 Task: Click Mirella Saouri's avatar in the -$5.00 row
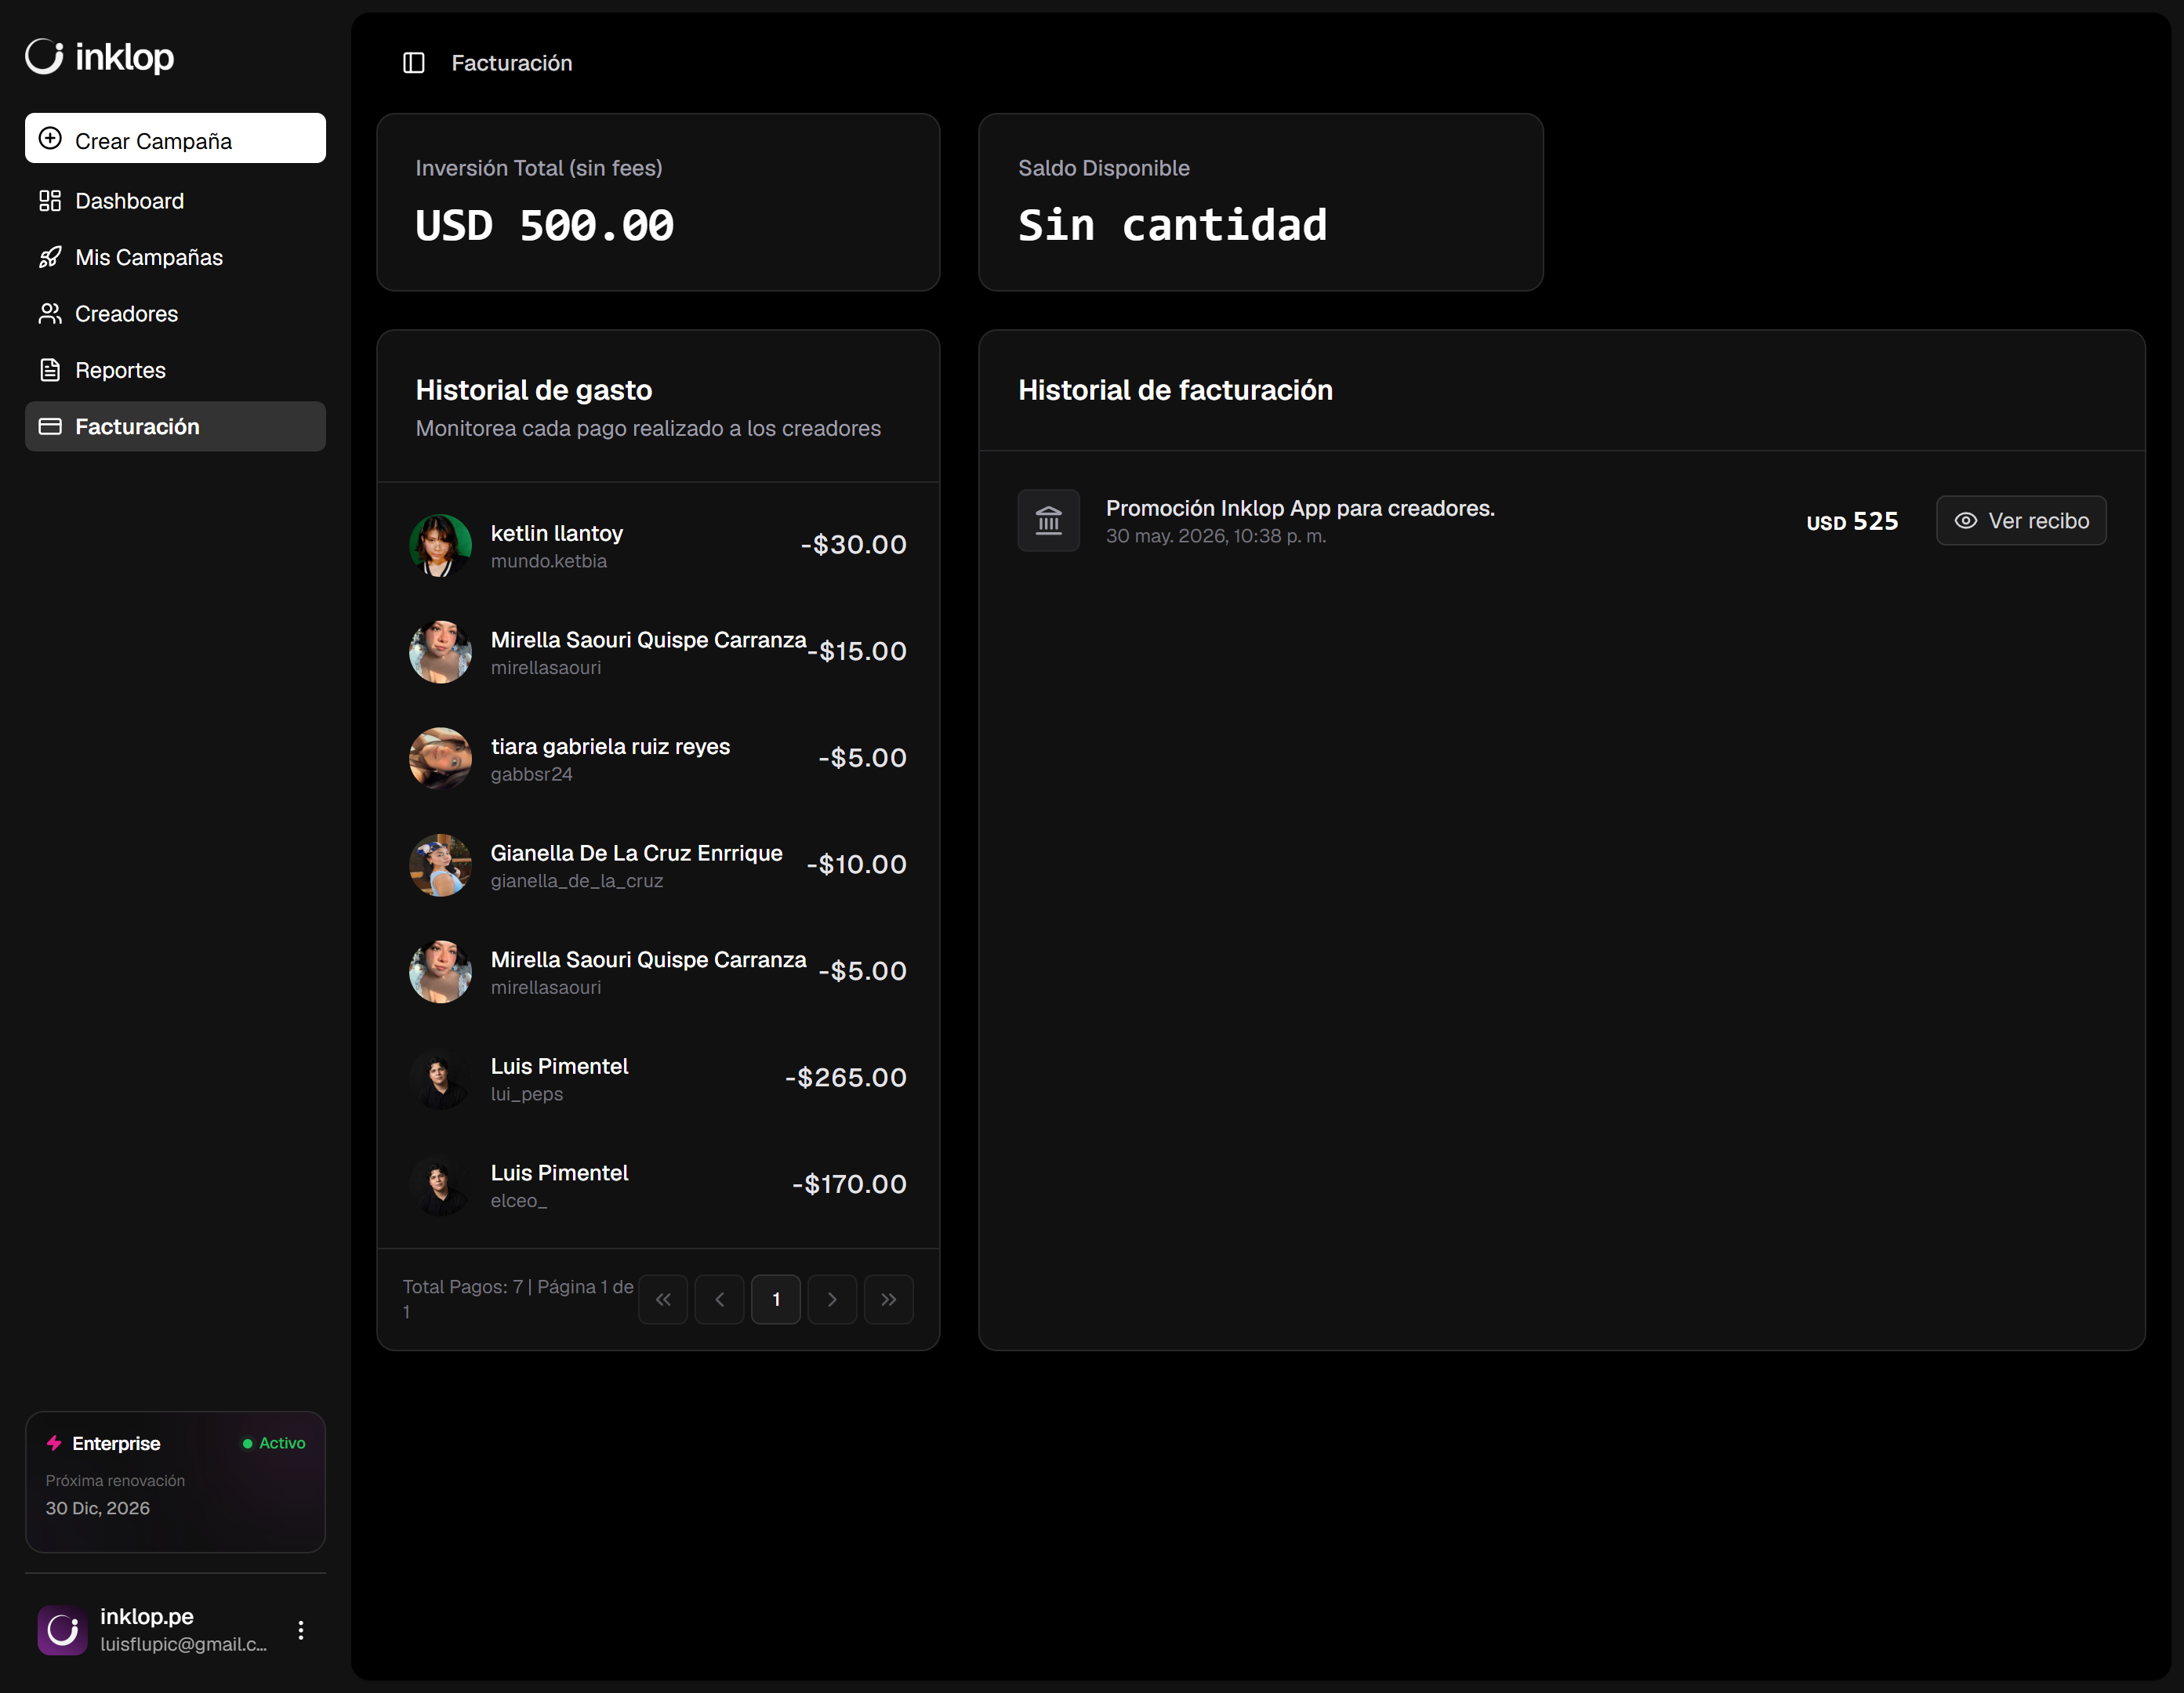tap(440, 971)
